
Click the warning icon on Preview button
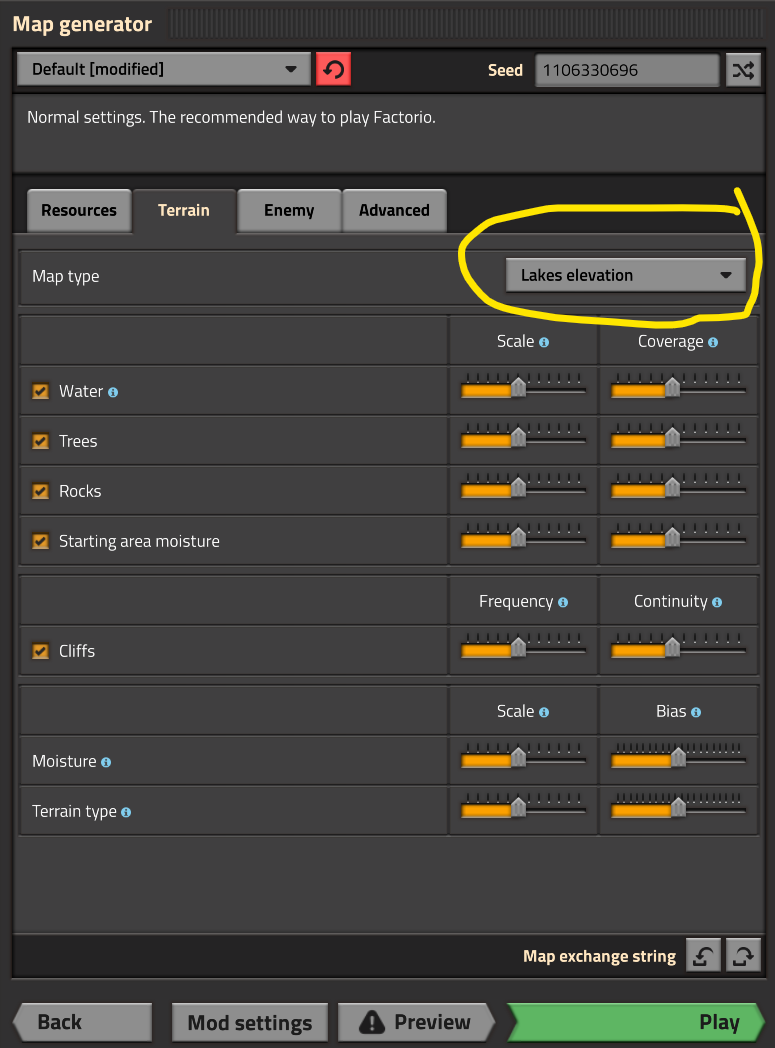coord(371,1022)
